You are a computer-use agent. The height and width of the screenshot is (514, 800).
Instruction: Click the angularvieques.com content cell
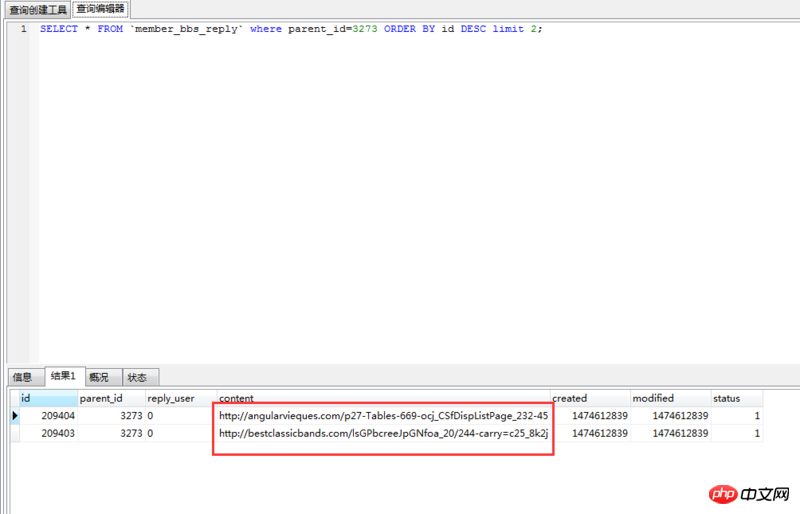click(383, 415)
